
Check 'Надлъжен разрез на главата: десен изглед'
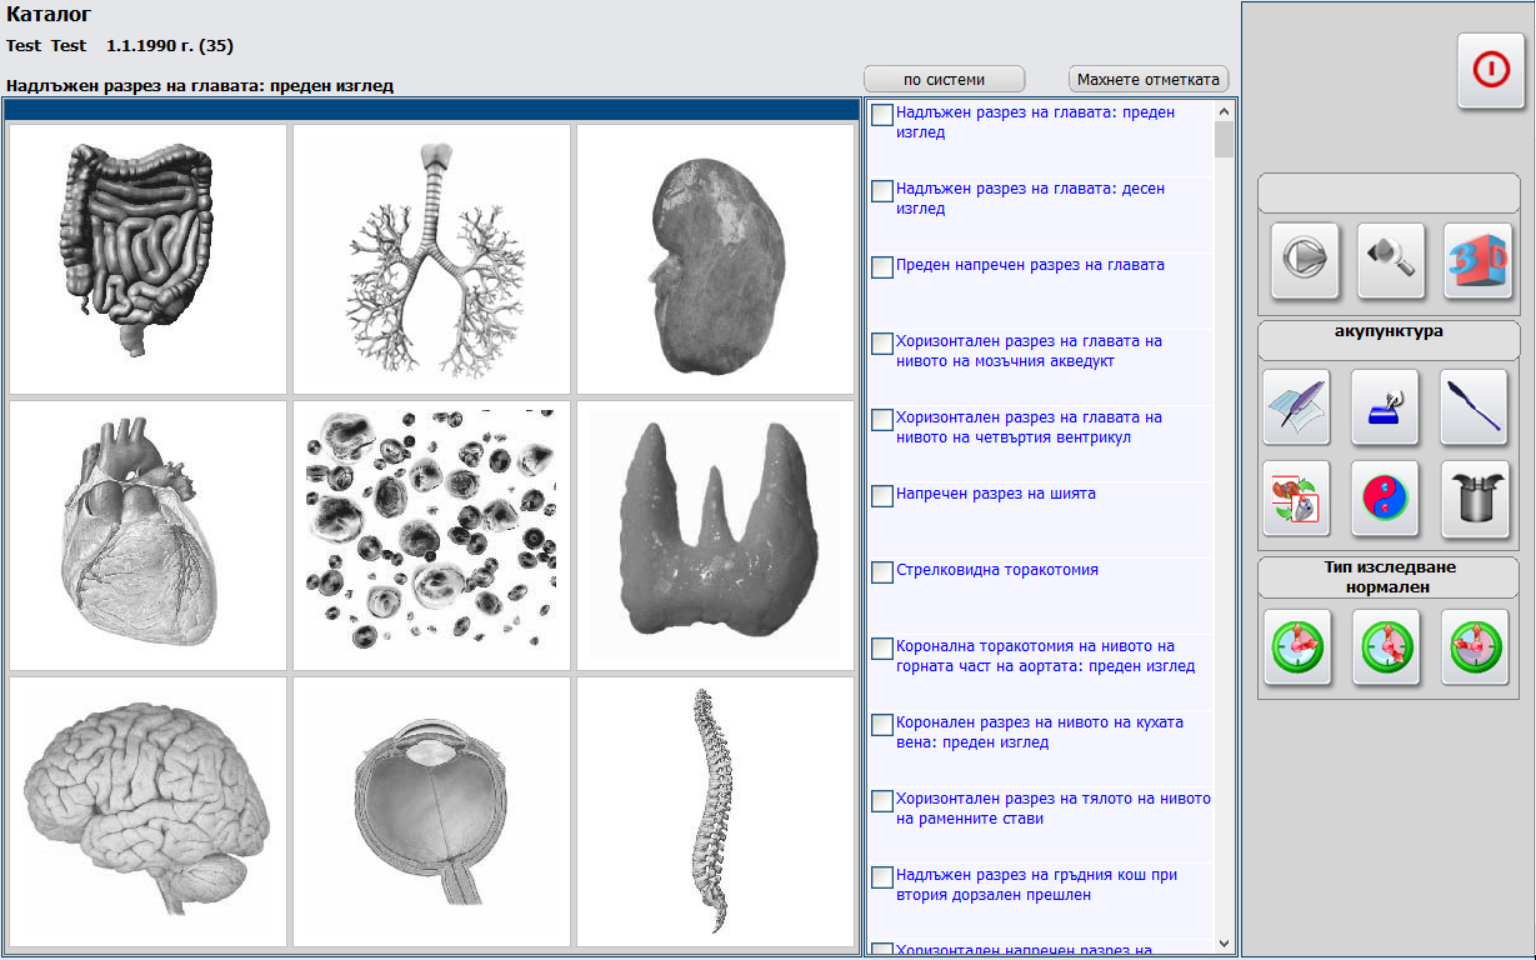point(882,191)
